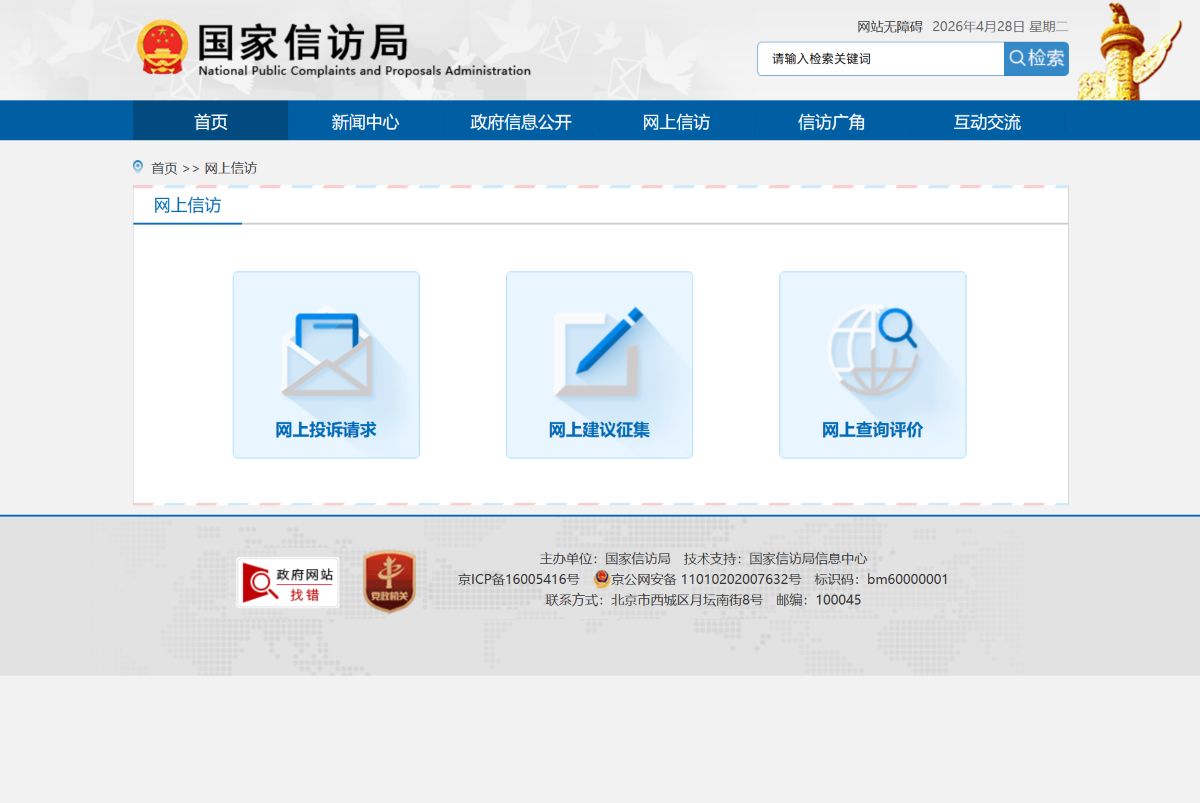The image size is (1200, 803).
Task: Click the 政府网站找错 badge
Action: coord(287,580)
